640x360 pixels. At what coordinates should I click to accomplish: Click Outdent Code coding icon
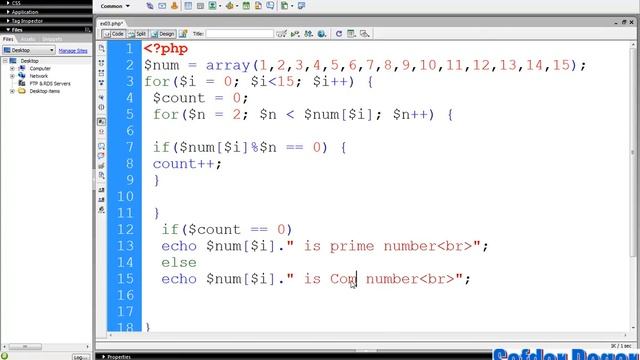coord(102,200)
